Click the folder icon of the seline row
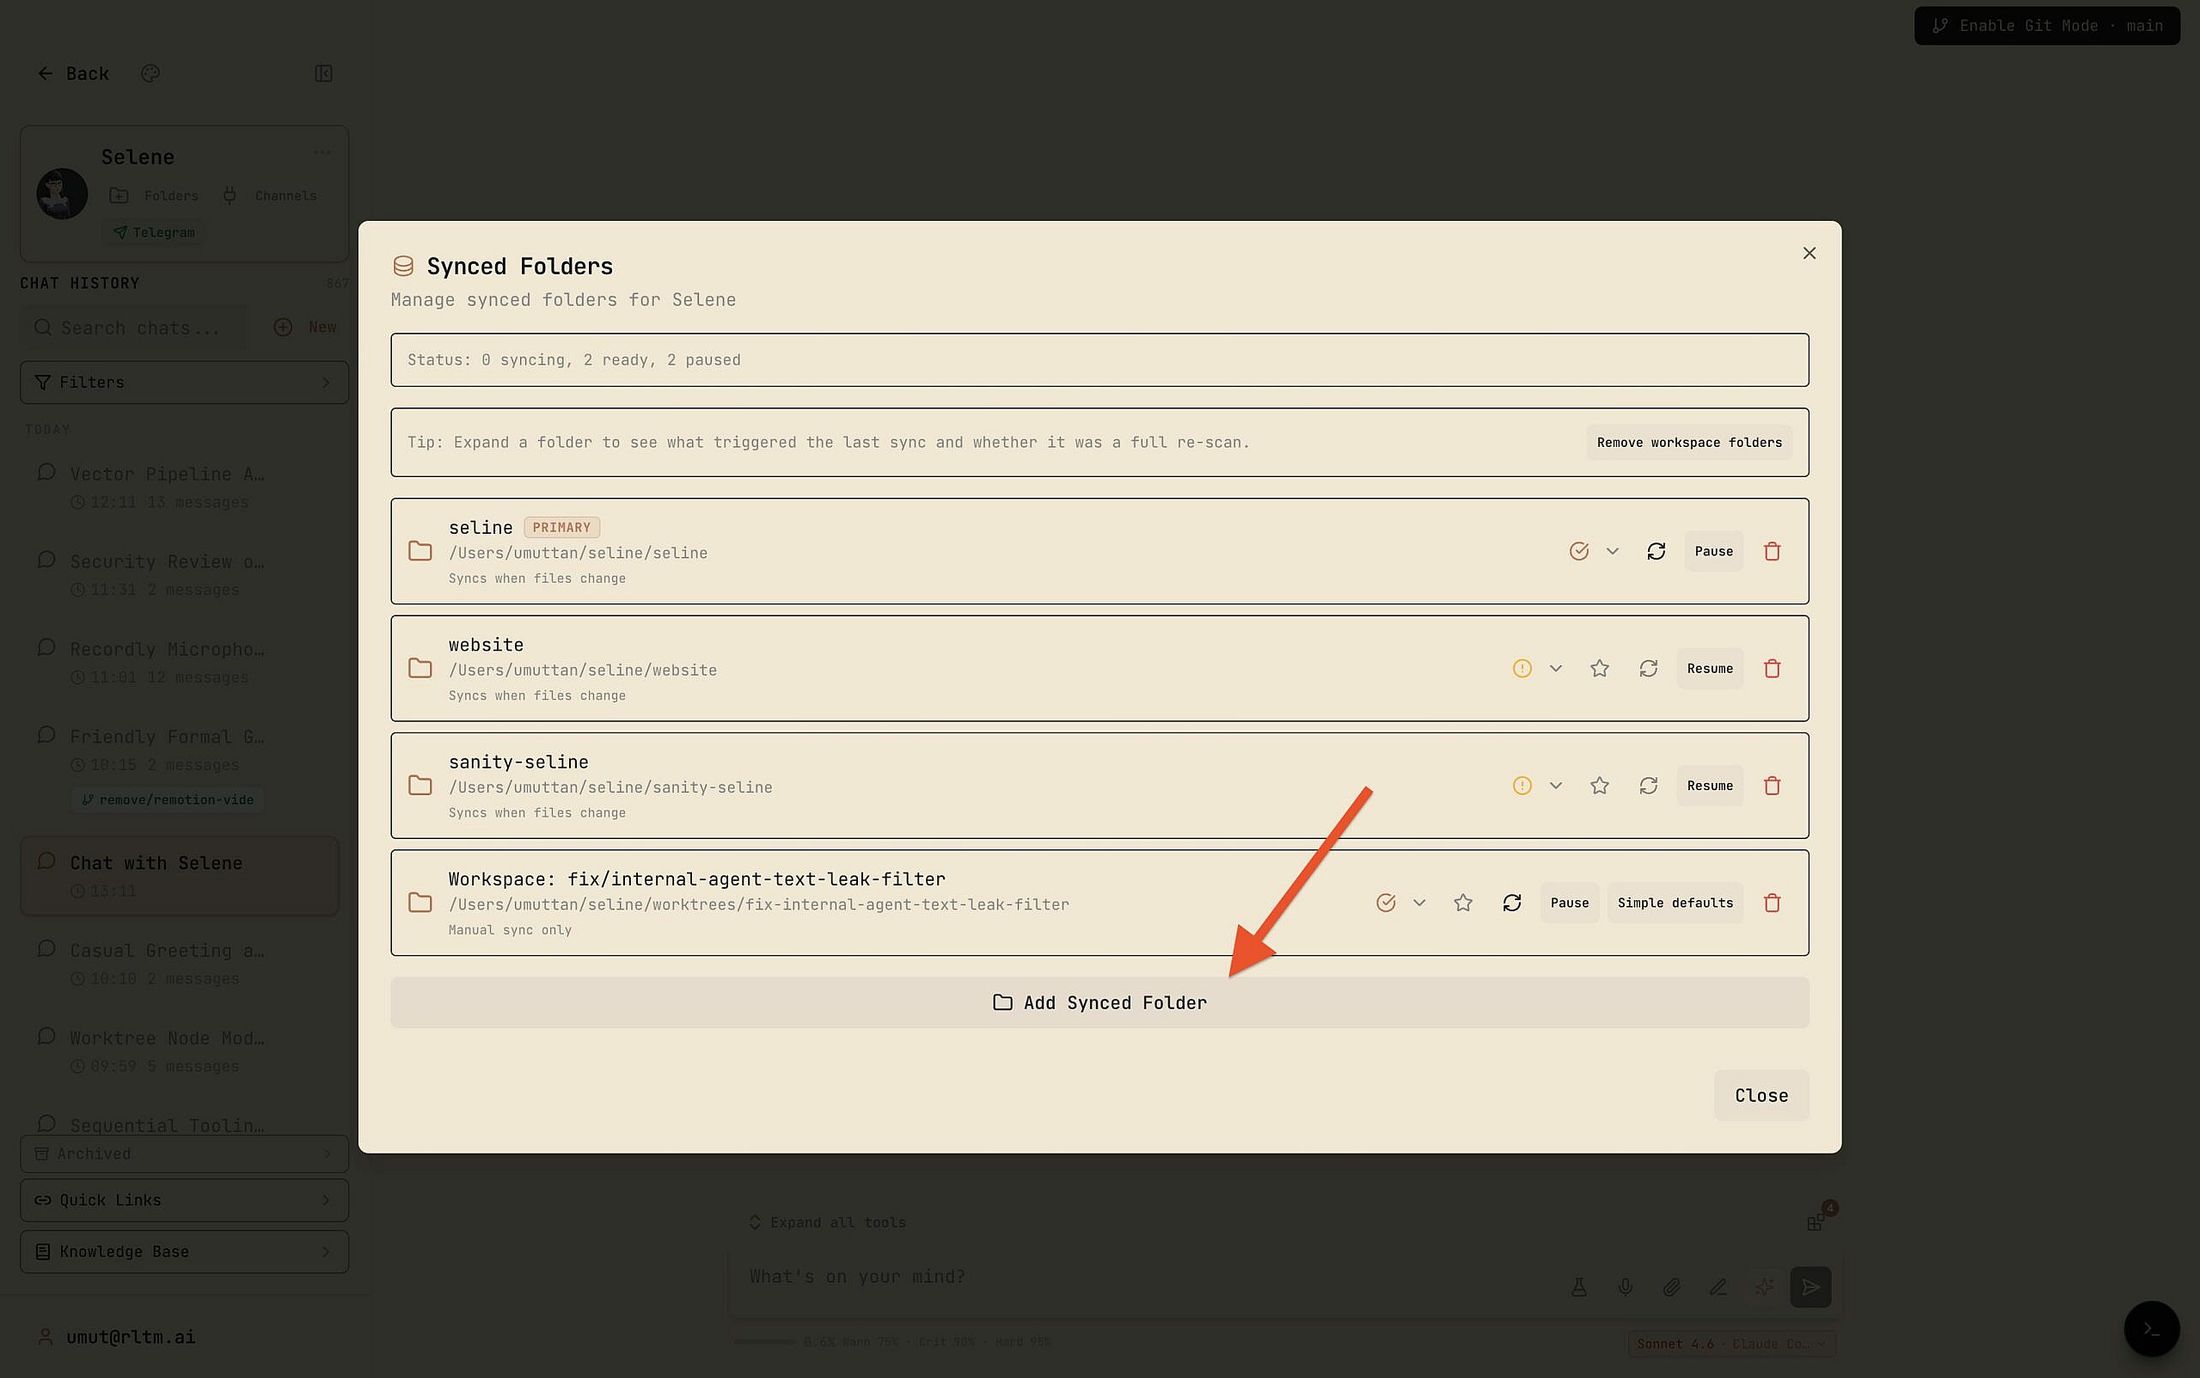Screen dimensions: 2200x1378 [x=420, y=551]
